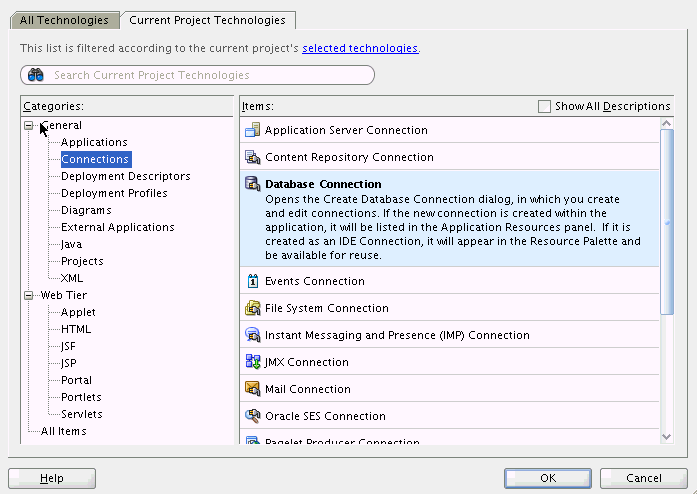The width and height of the screenshot is (697, 494).
Task: Click the Items list scrollbar thumb
Action: pos(667,221)
